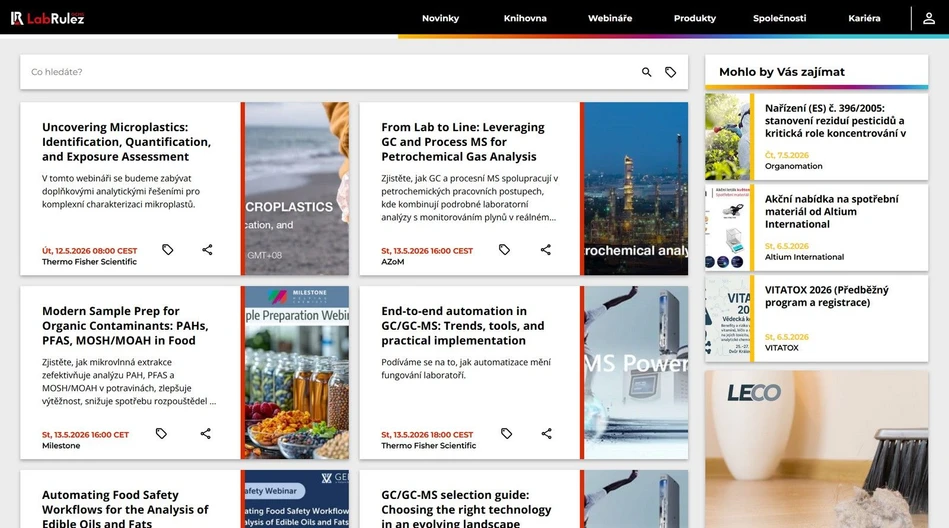The image size is (949, 528).
Task: Click the Food Safety Webinar thumbnail
Action: coord(297,499)
